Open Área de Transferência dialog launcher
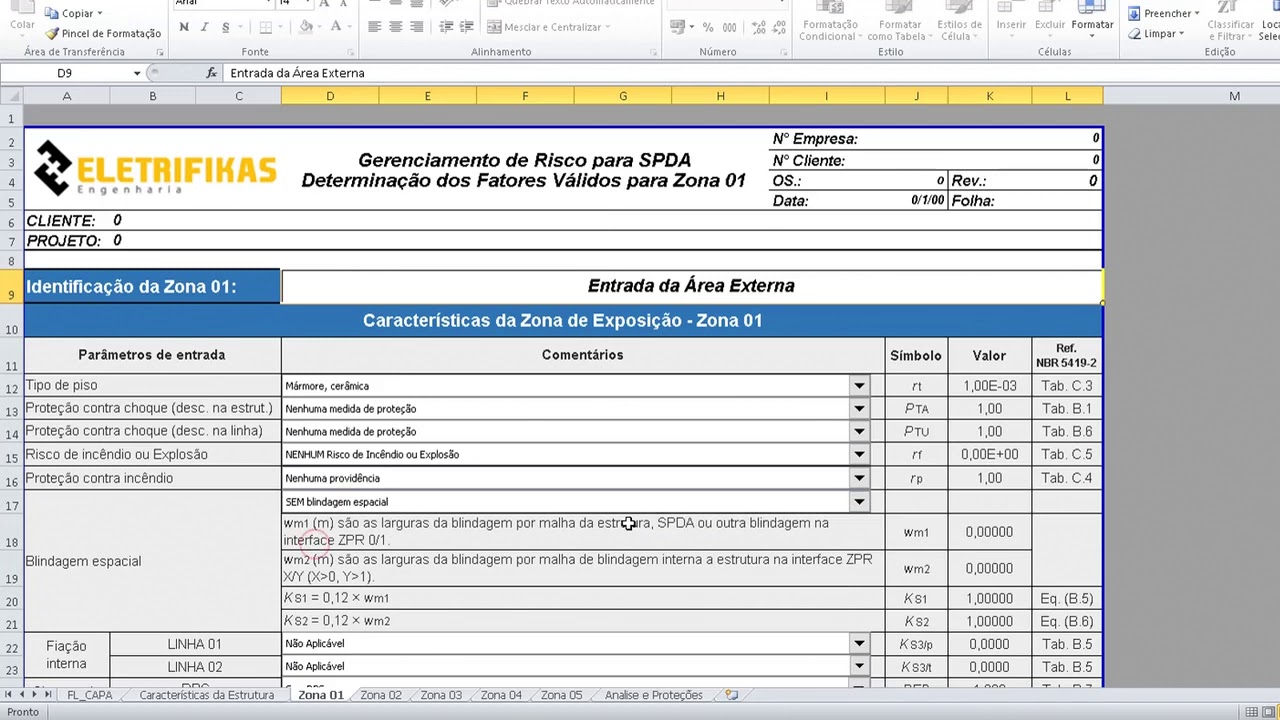 (x=160, y=52)
